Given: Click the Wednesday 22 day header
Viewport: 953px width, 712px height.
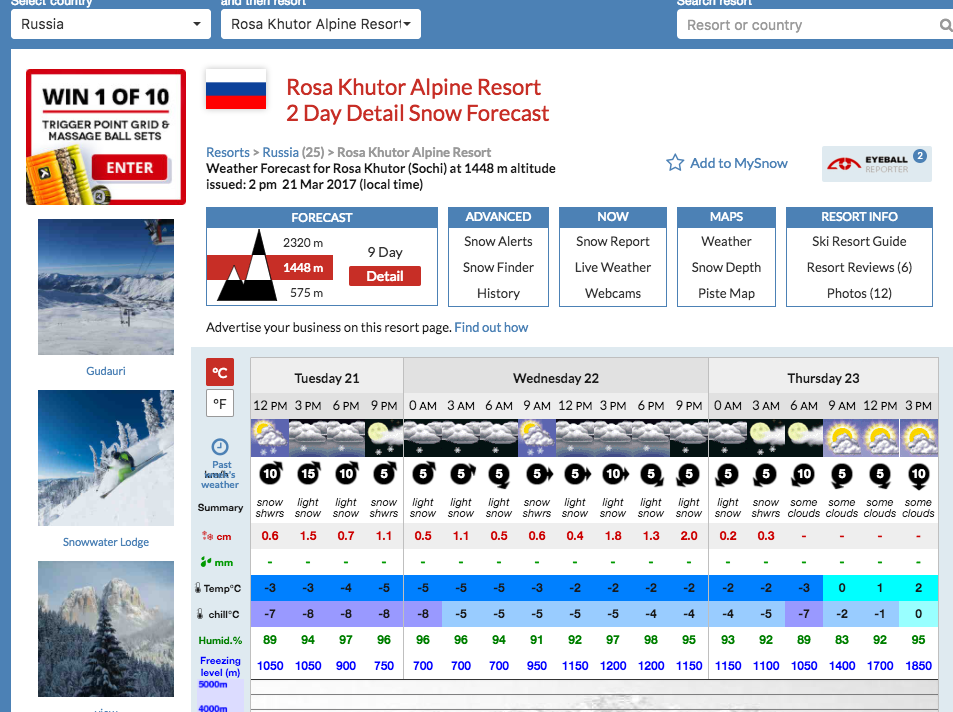Looking at the screenshot, I should point(556,378).
